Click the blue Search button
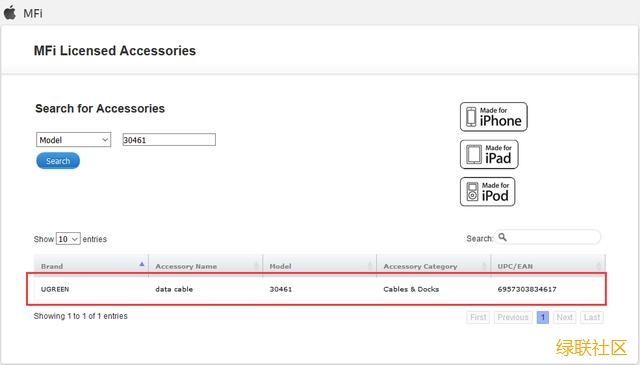This screenshot has width=640, height=365. 58,161
